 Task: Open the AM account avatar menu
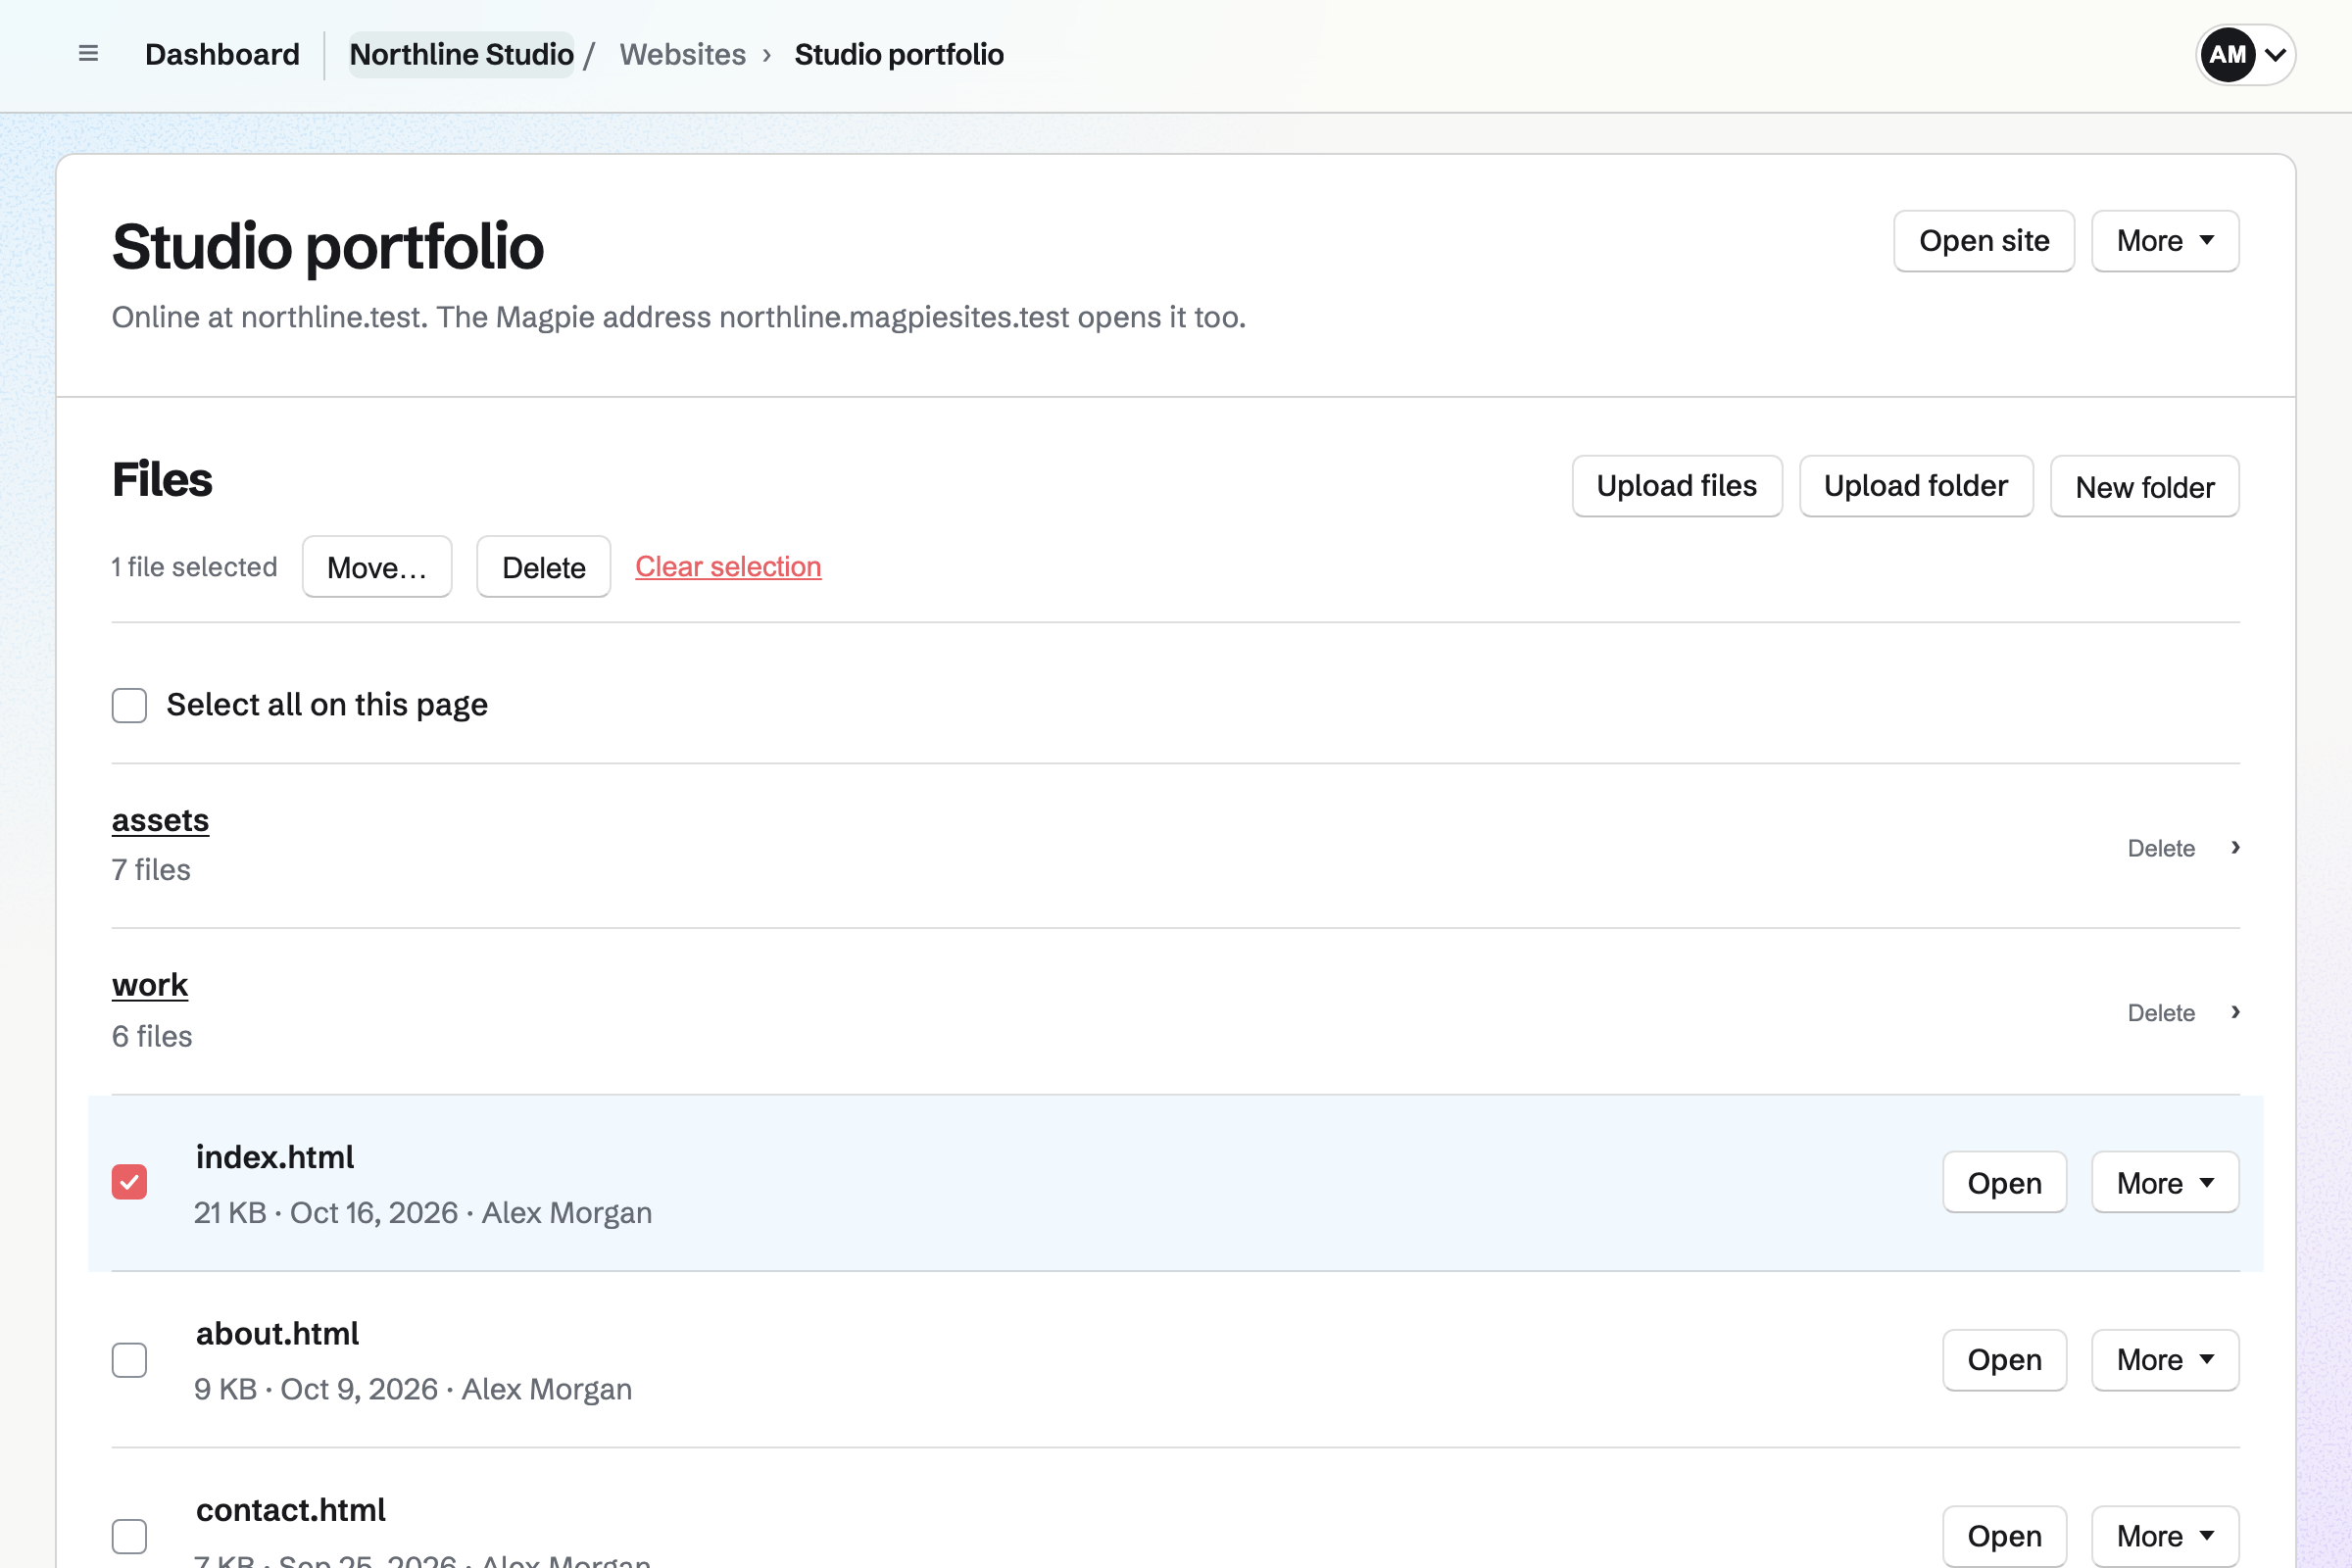tap(2245, 54)
